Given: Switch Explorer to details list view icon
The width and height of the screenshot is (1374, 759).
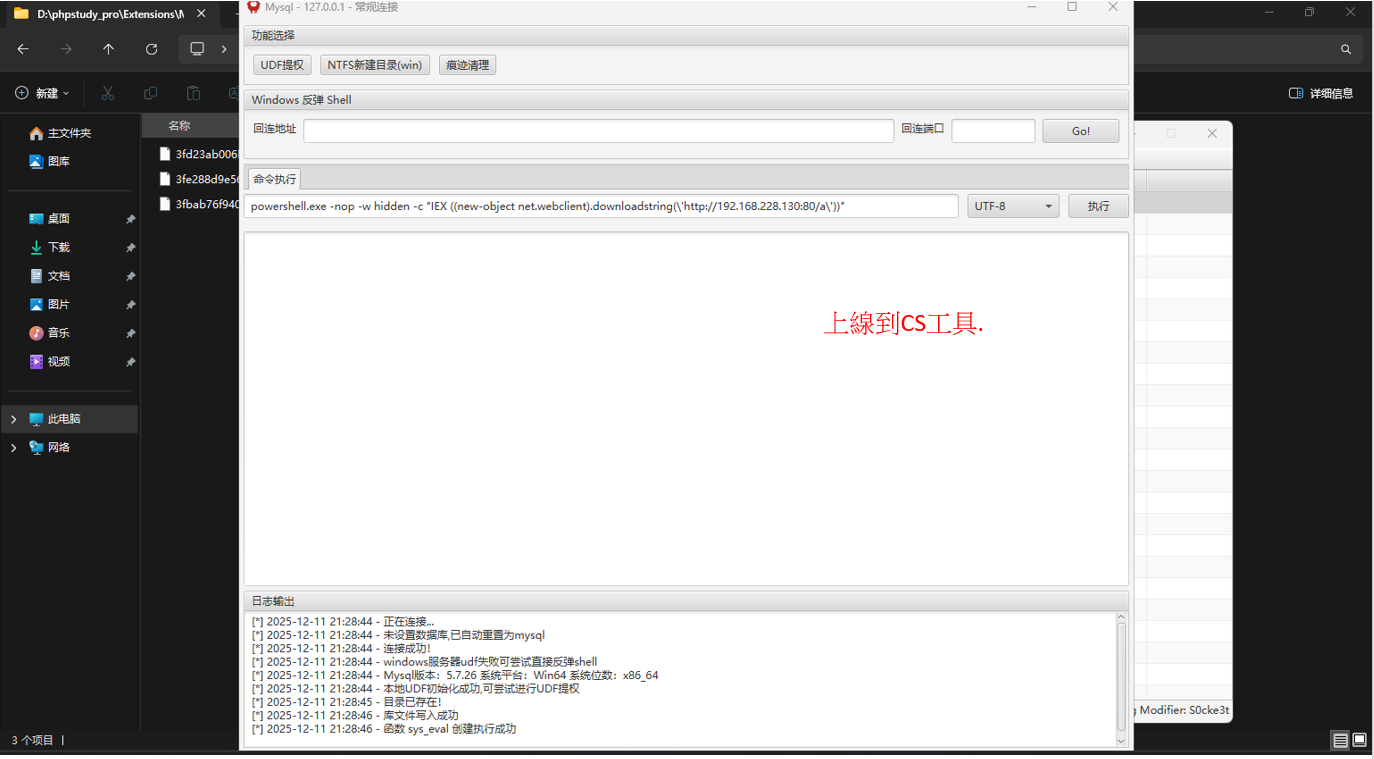Looking at the screenshot, I should click(x=1340, y=741).
